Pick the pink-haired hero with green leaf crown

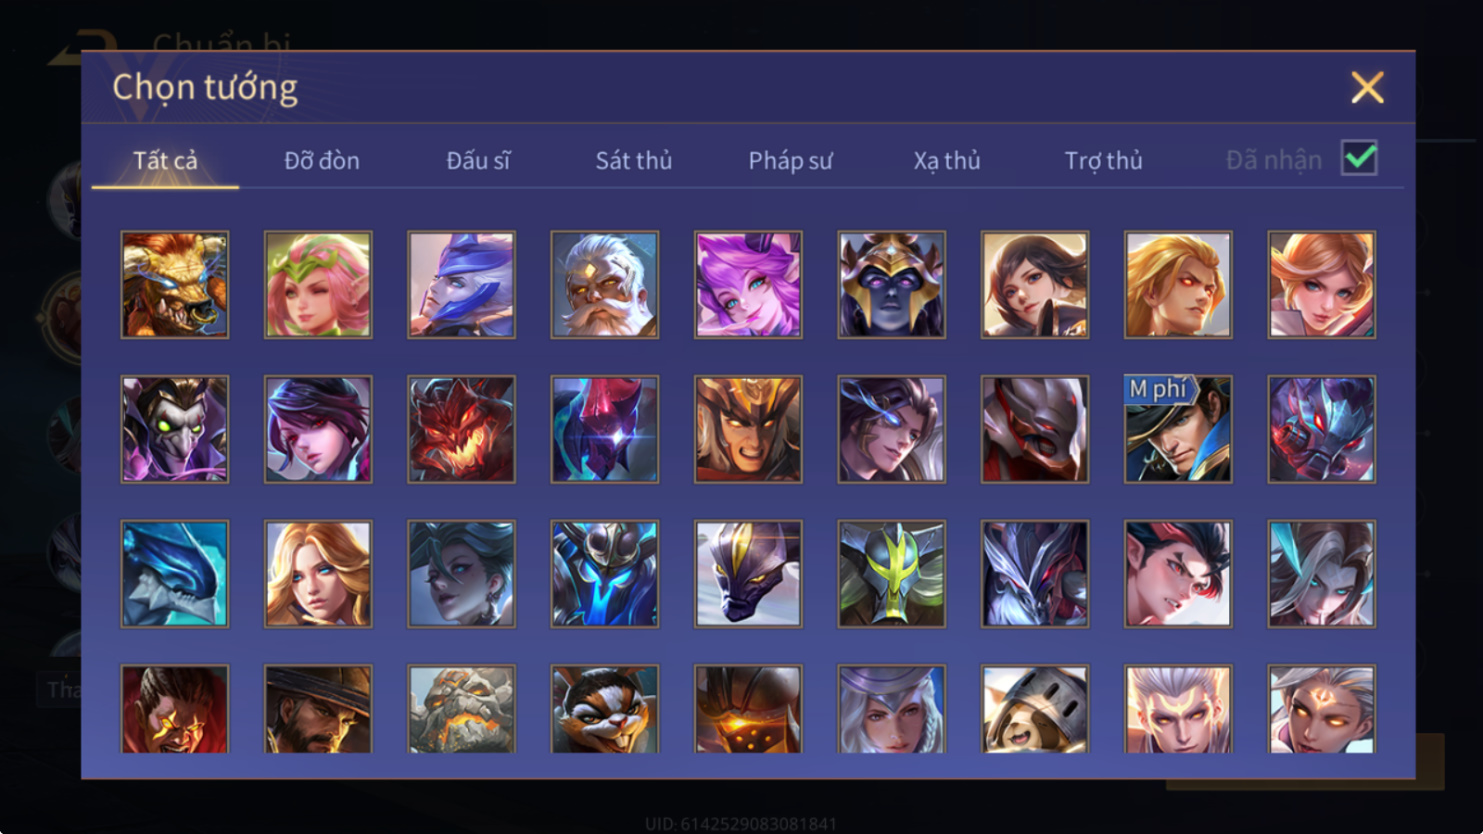pyautogui.click(x=318, y=285)
